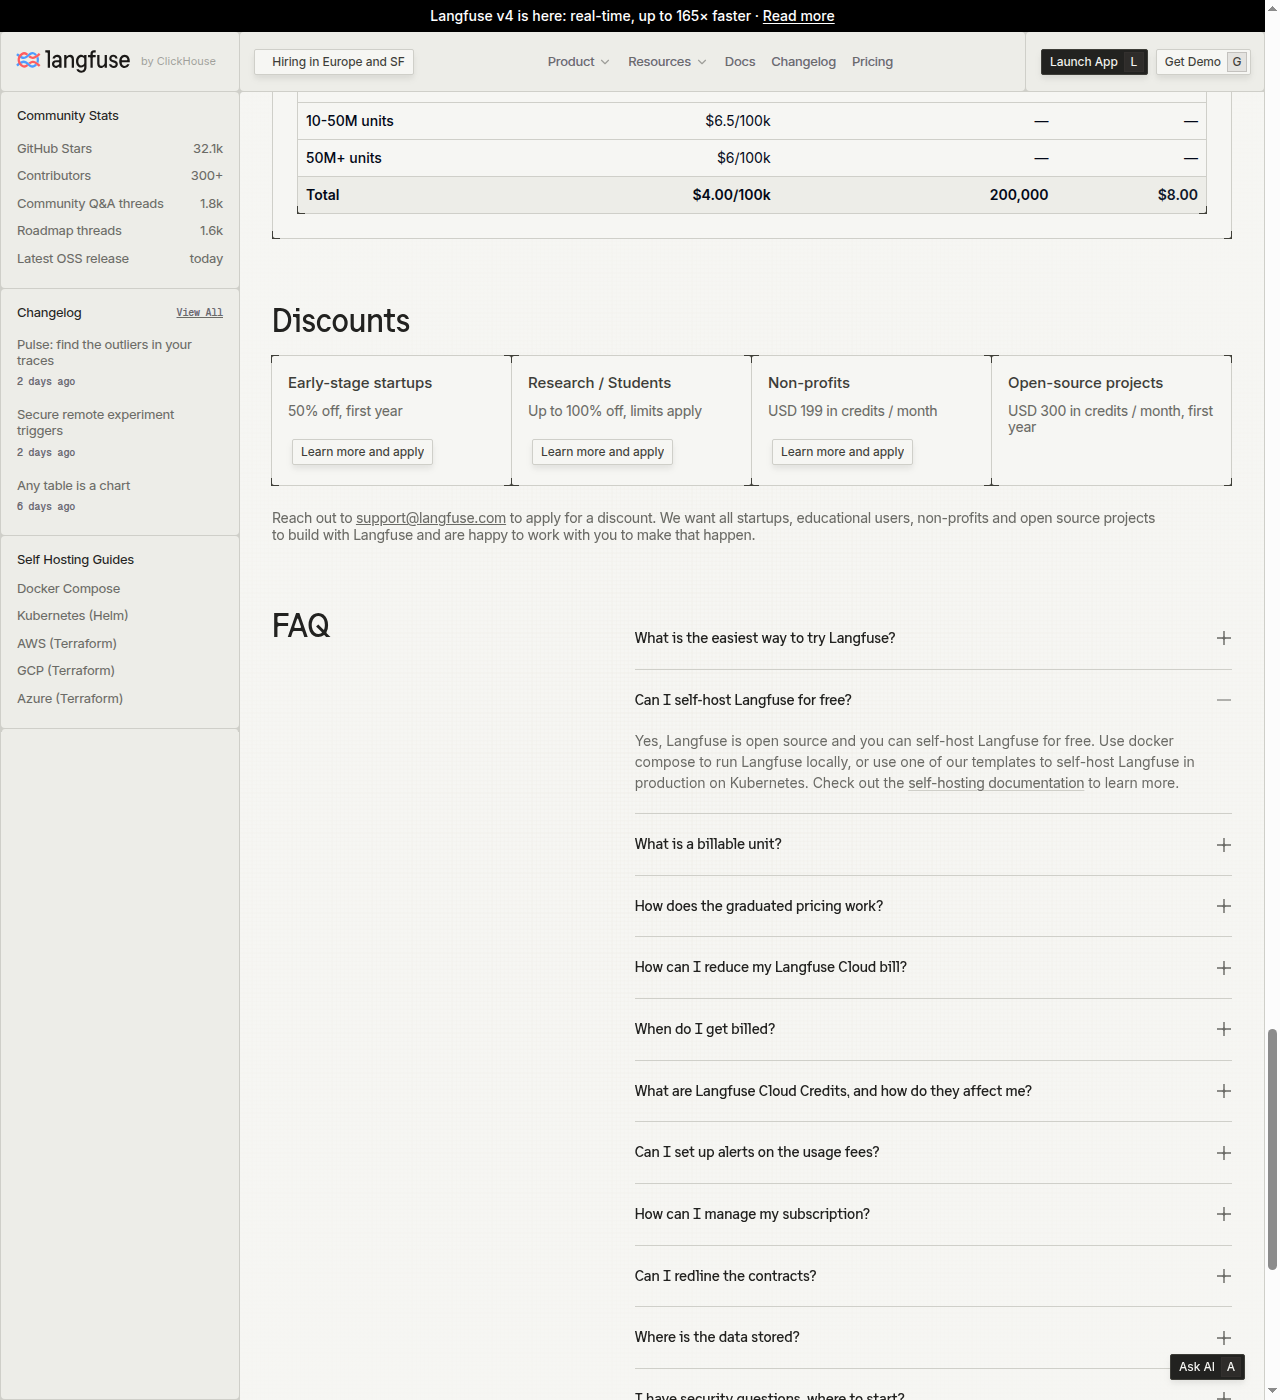The width and height of the screenshot is (1280, 1400).
Task: Open AWS (Terraform) guide
Action: coord(67,644)
